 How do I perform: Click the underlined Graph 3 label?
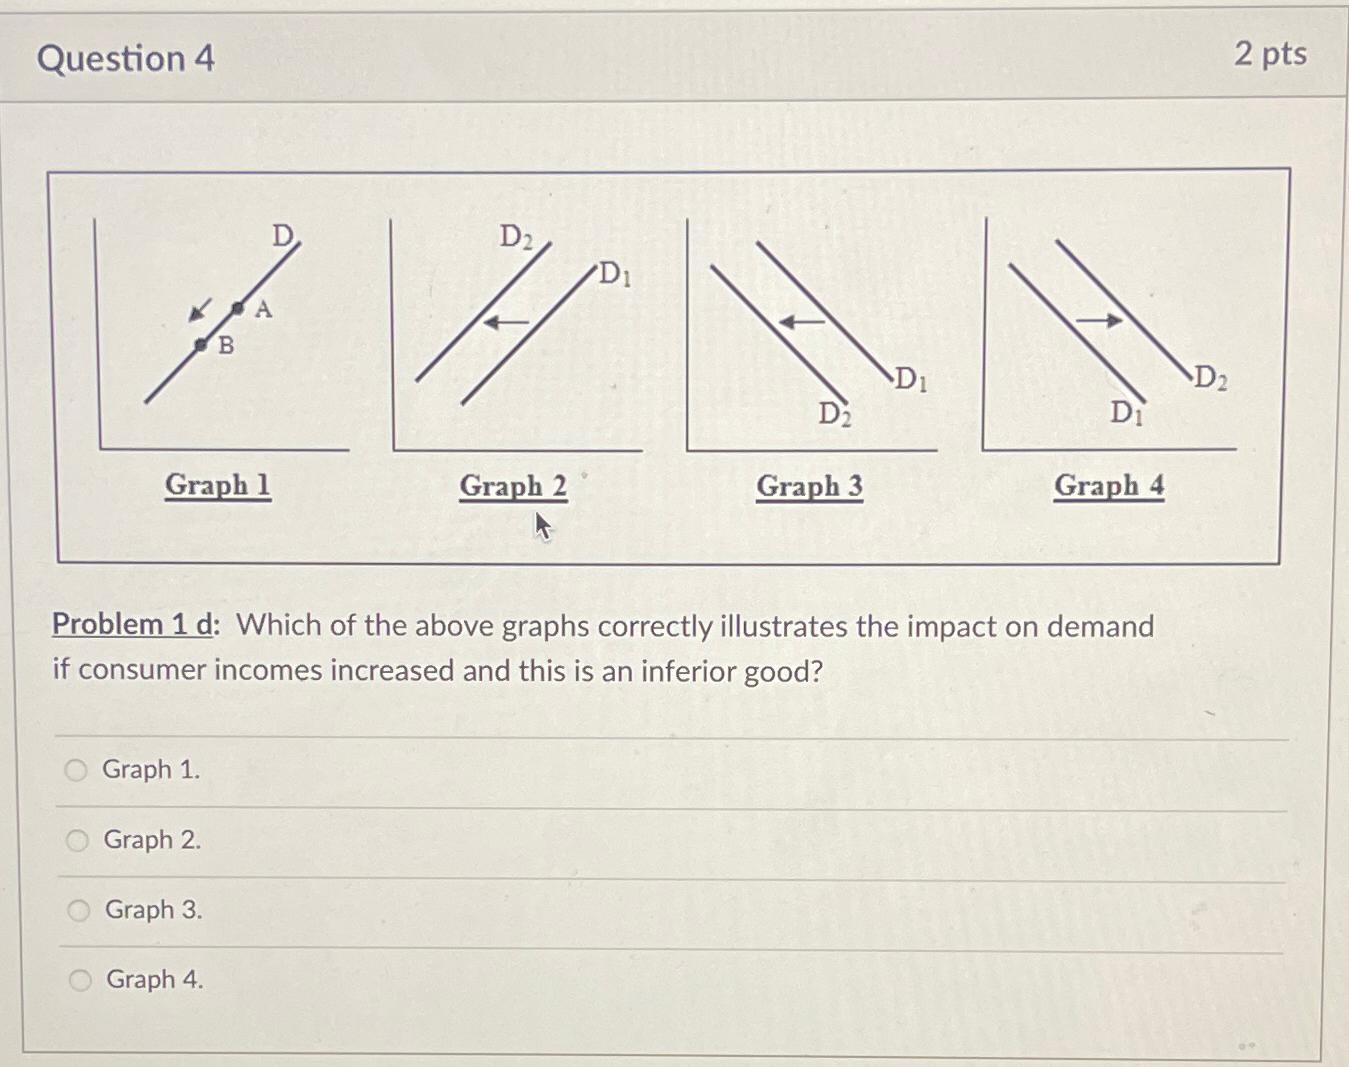pos(810,487)
